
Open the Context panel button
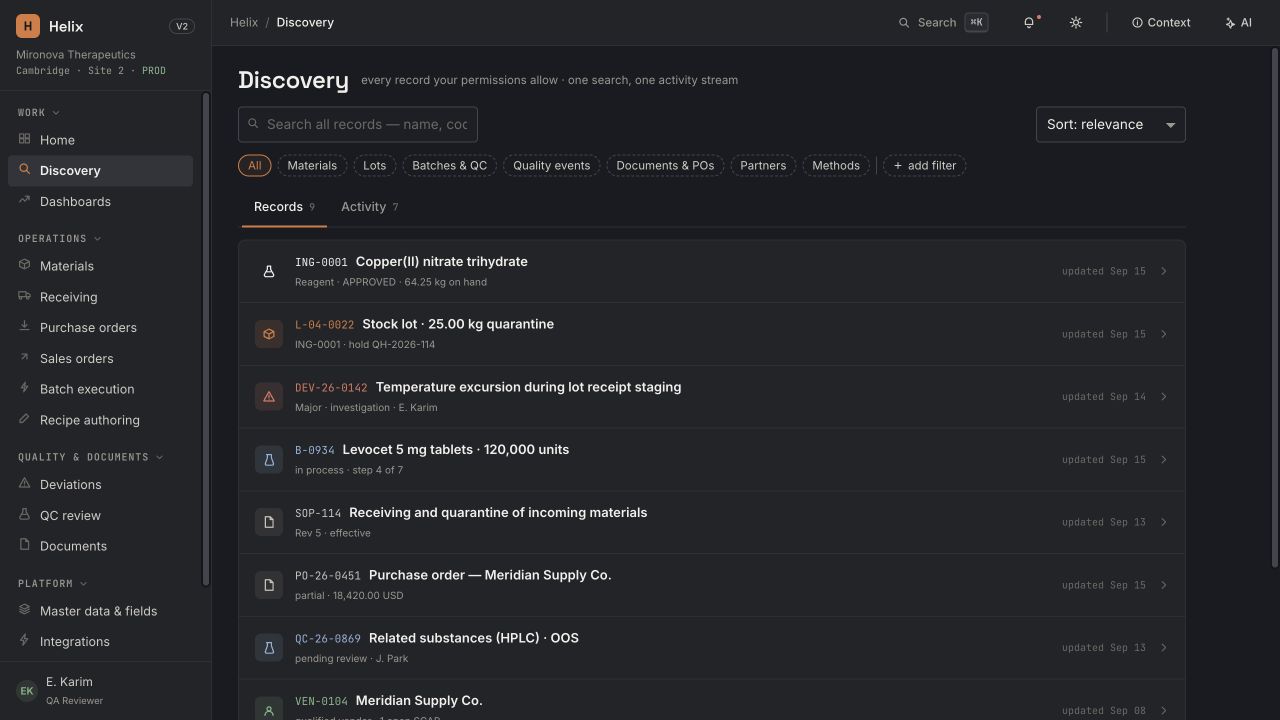1161,22
